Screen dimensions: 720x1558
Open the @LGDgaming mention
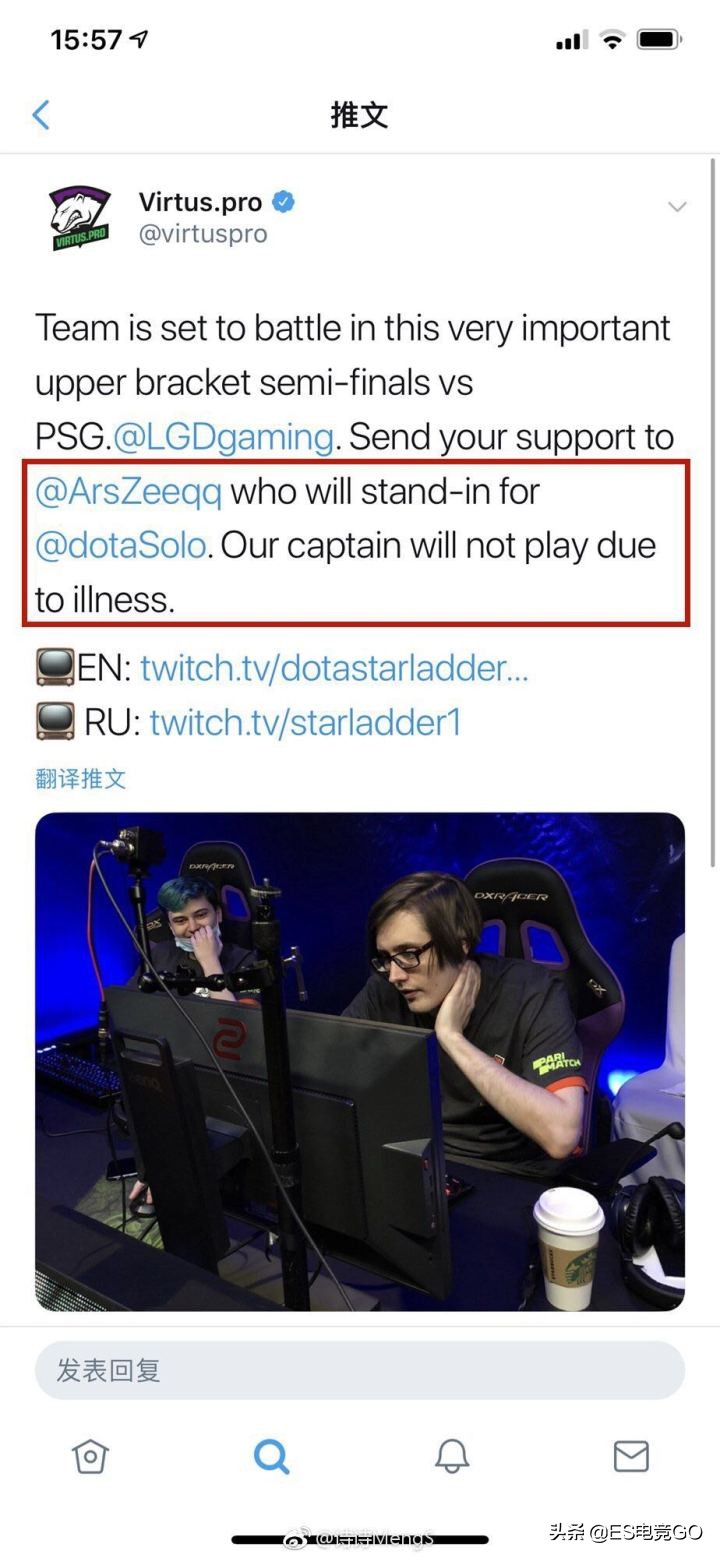pyautogui.click(x=223, y=437)
